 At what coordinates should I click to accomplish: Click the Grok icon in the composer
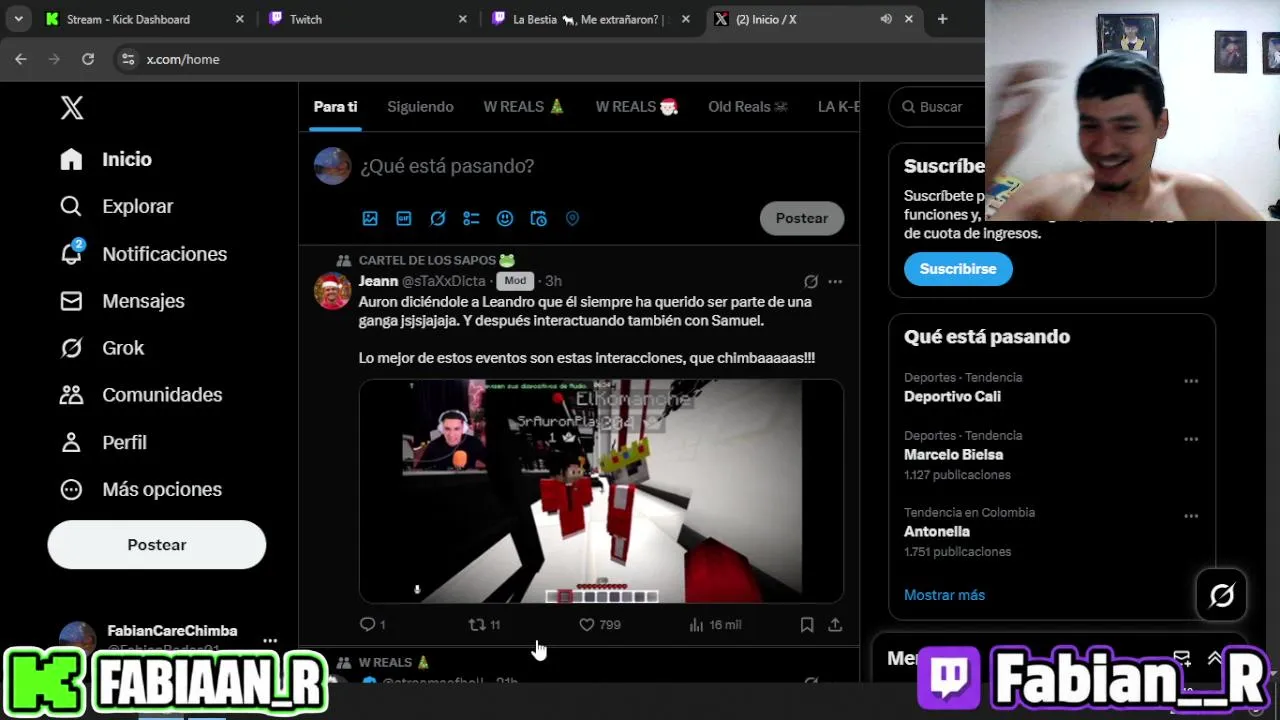tap(438, 218)
